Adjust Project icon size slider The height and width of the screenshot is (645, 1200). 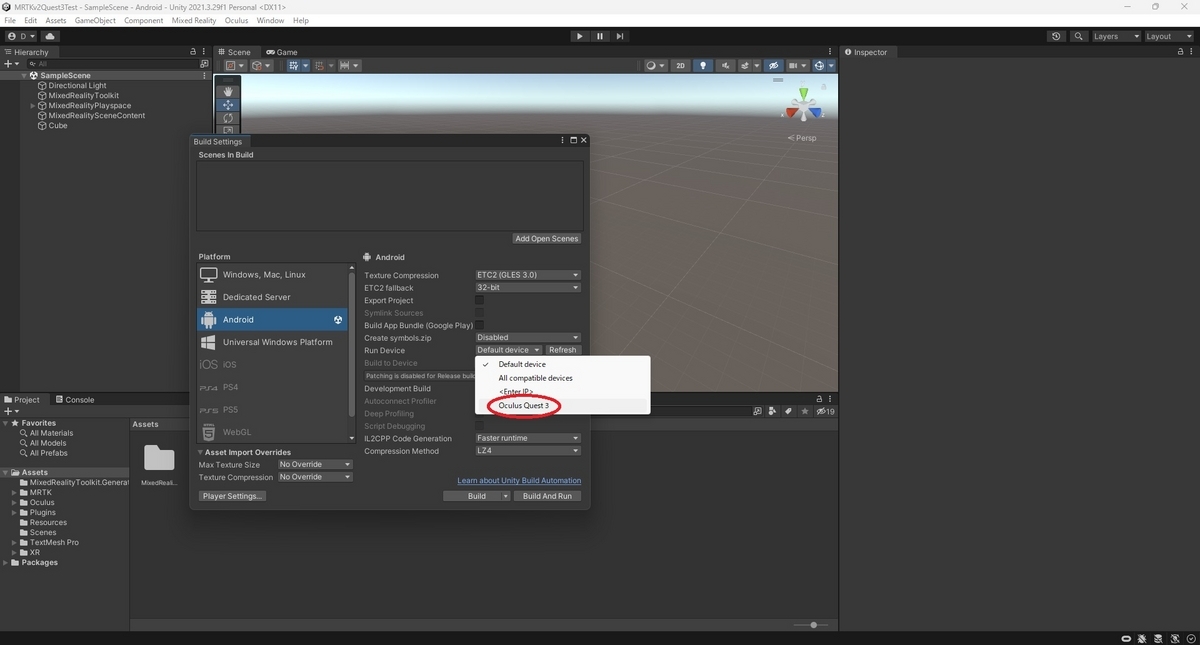812,625
